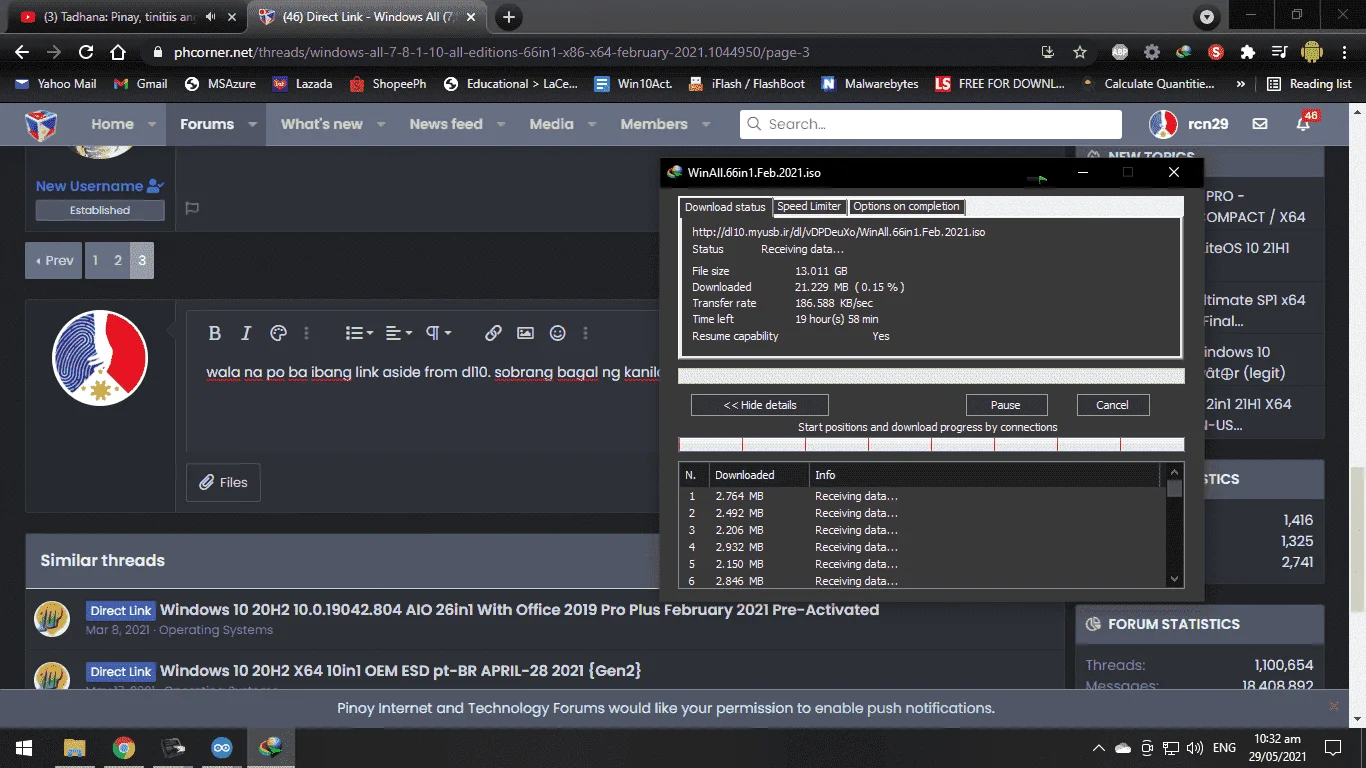Viewport: 1366px width, 768px height.
Task: Select connection row 1 with 2.764 MB
Action: pyautogui.click(x=921, y=496)
